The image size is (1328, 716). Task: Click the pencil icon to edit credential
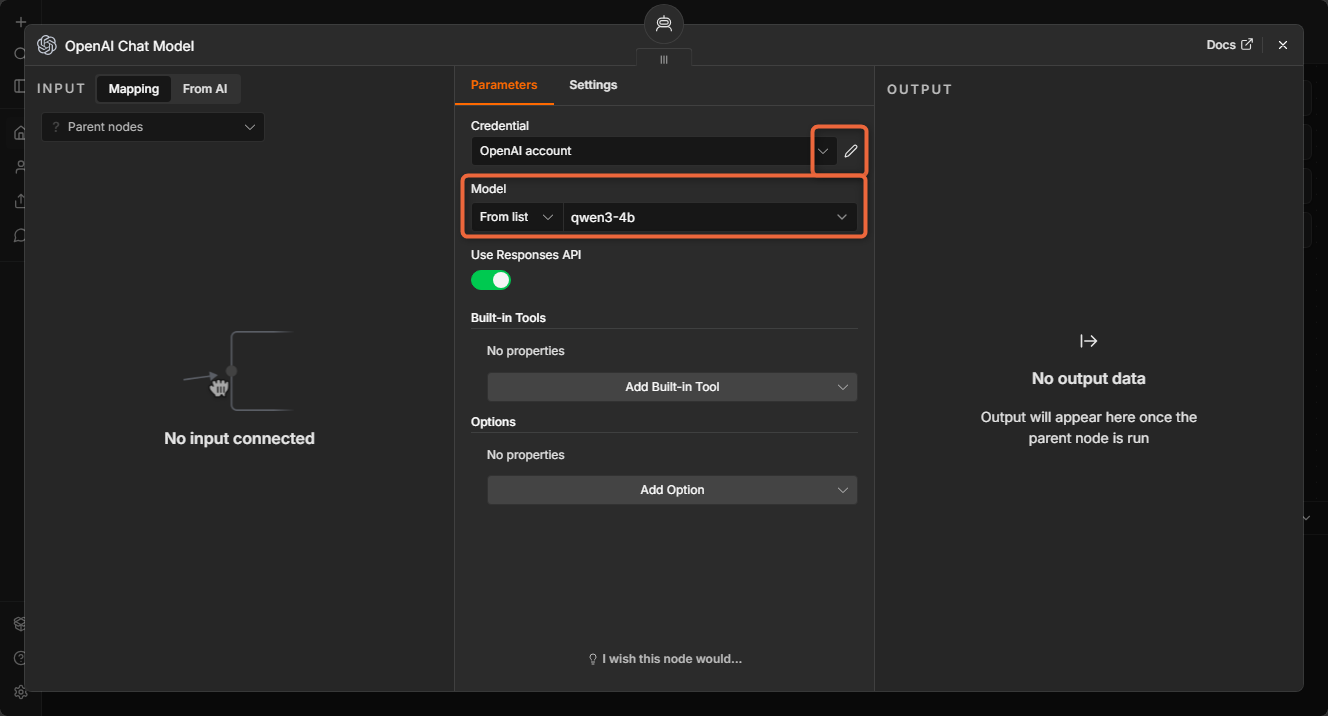coord(851,151)
